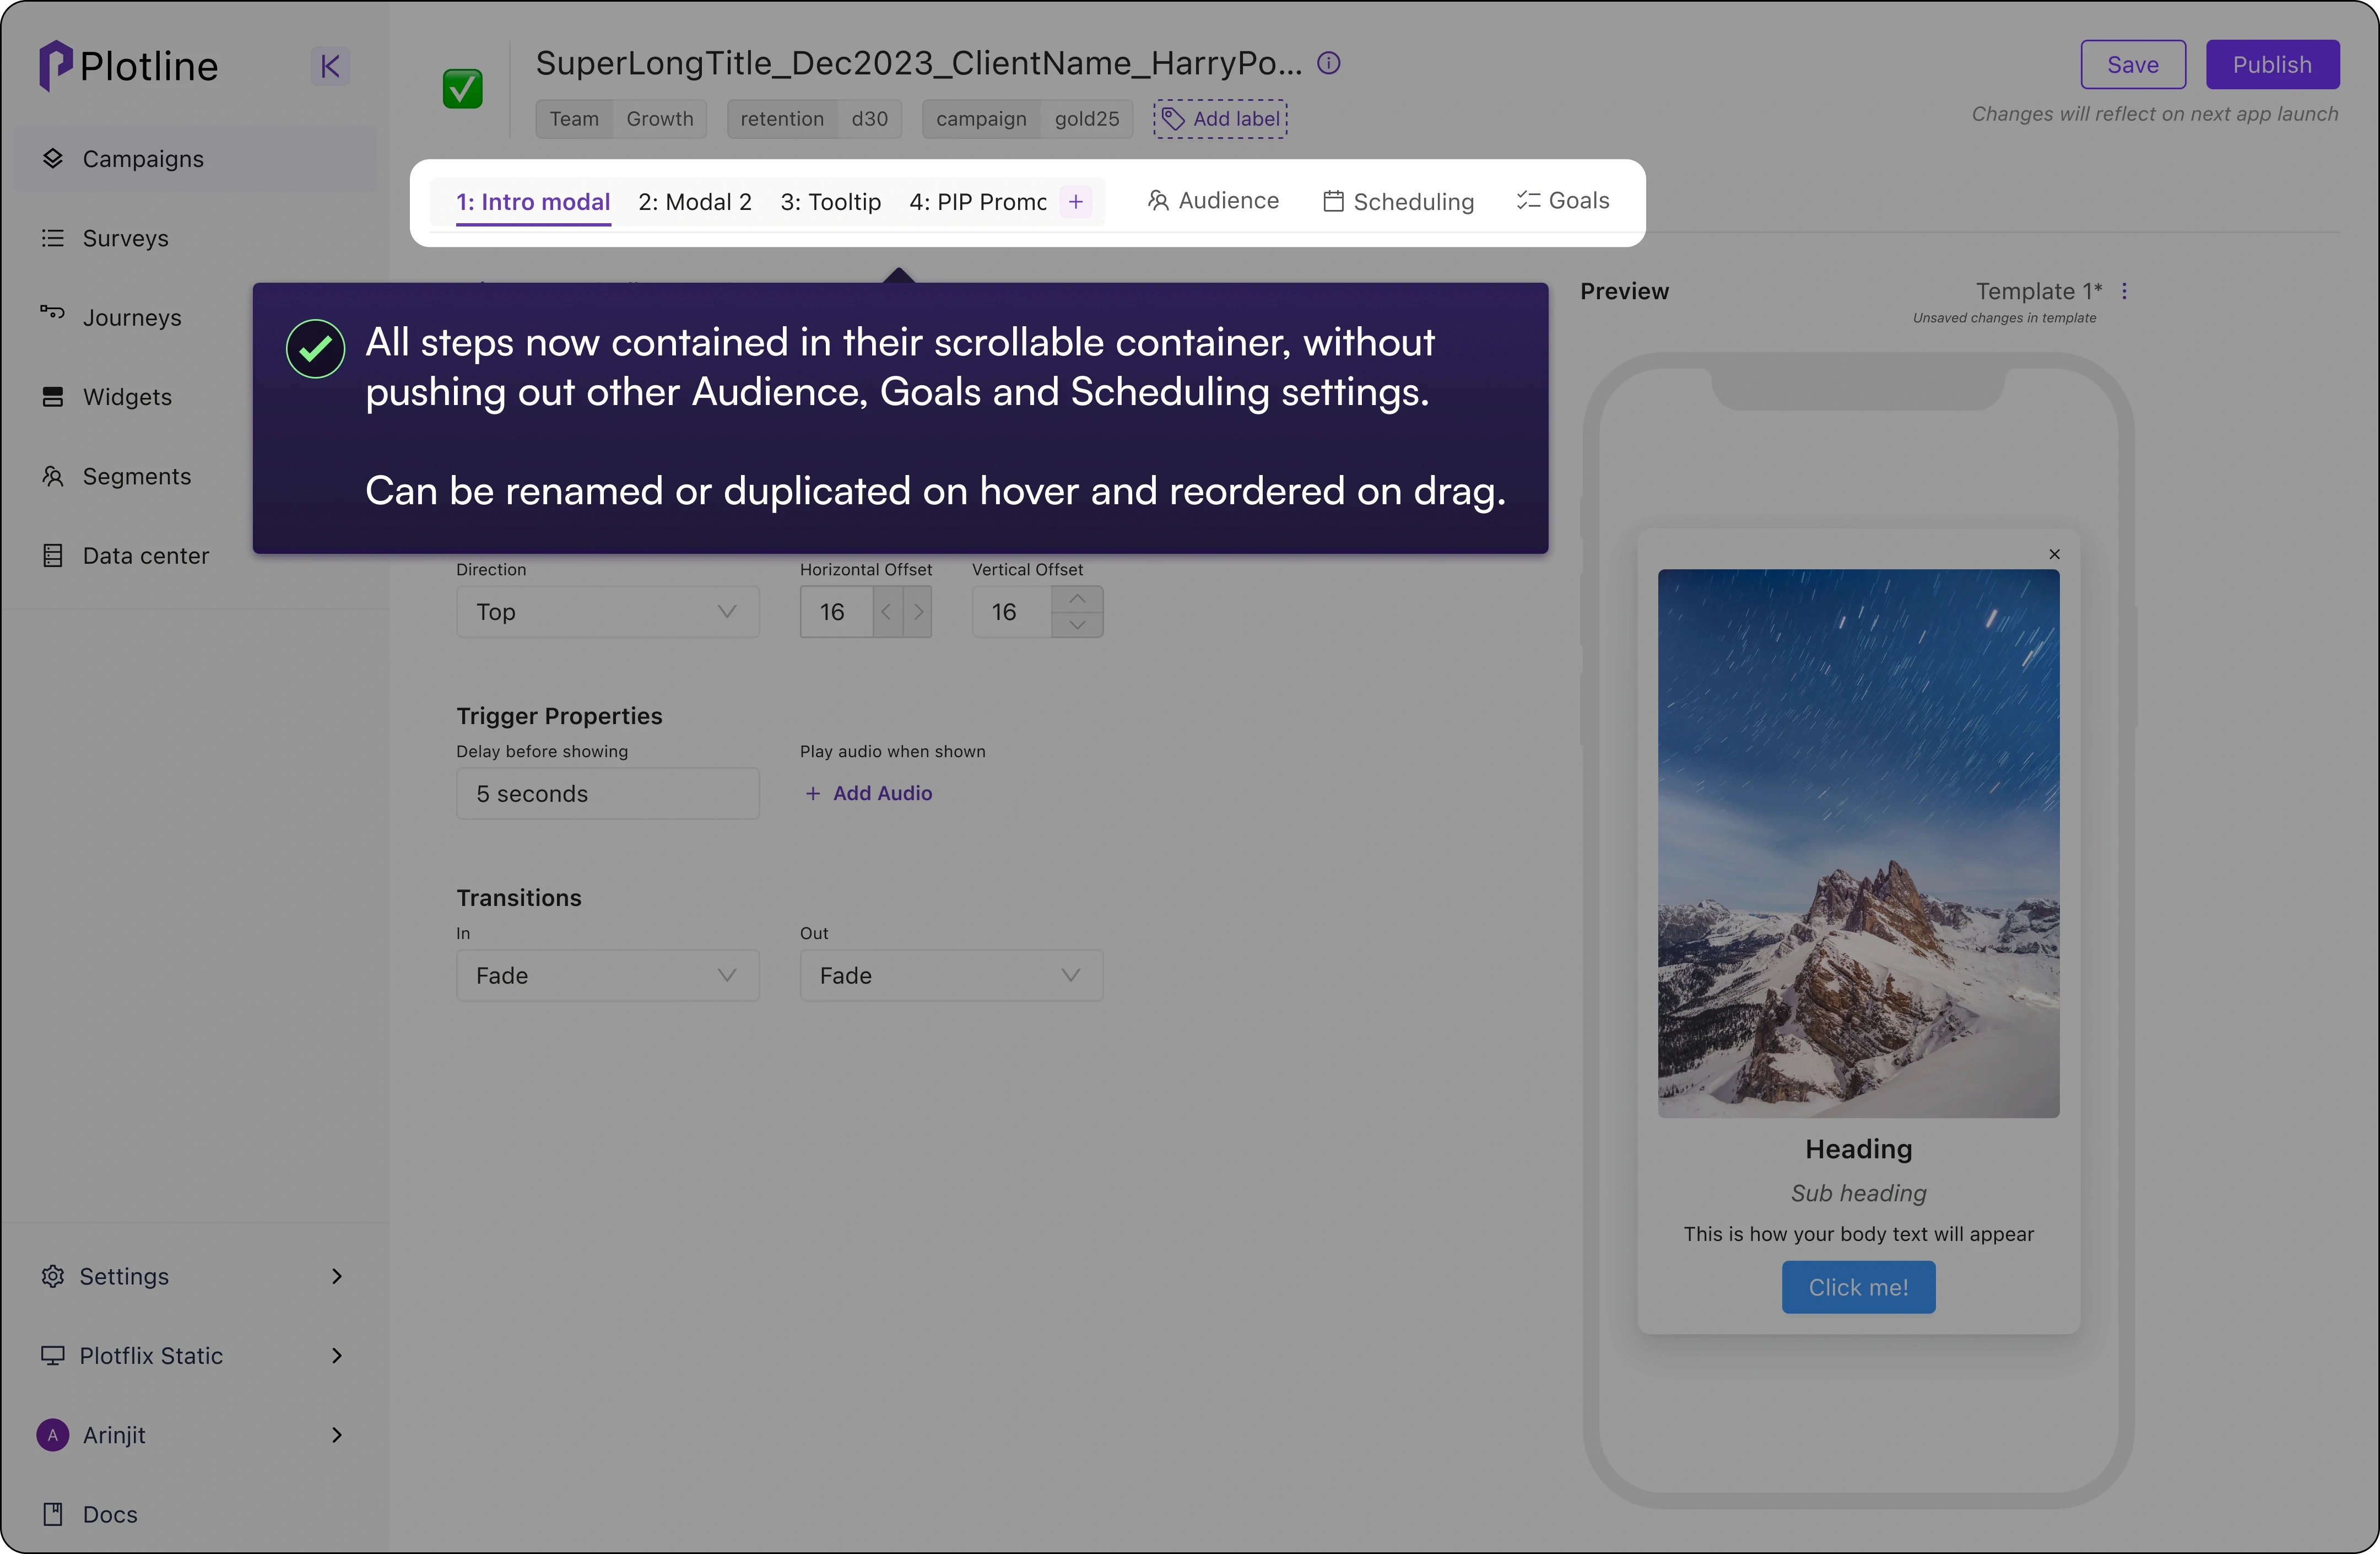This screenshot has width=2380, height=1554.
Task: Open Docs from sidebar bottom
Action: pyautogui.click(x=109, y=1513)
